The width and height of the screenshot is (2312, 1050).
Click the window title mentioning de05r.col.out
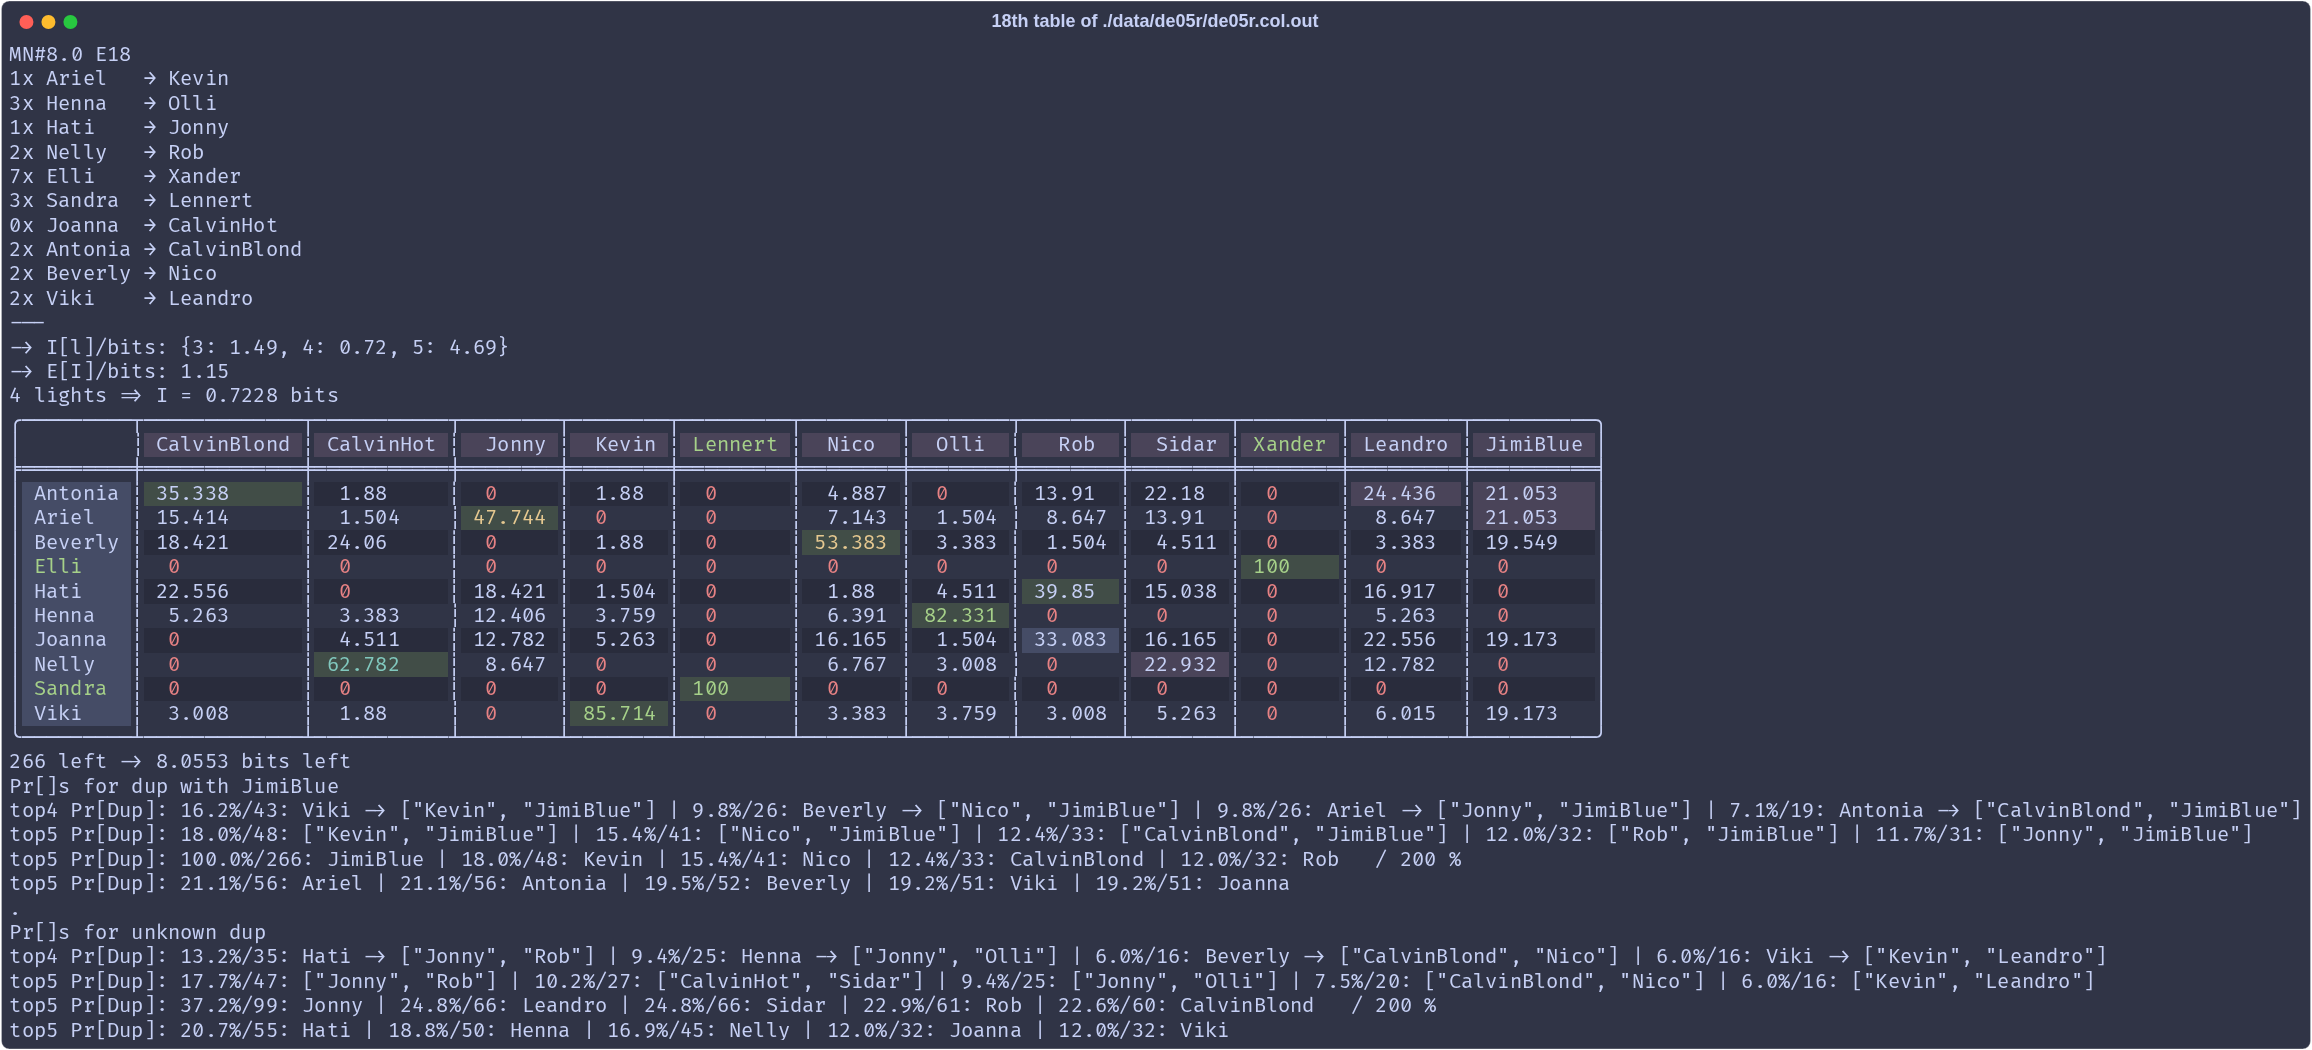1154,21
